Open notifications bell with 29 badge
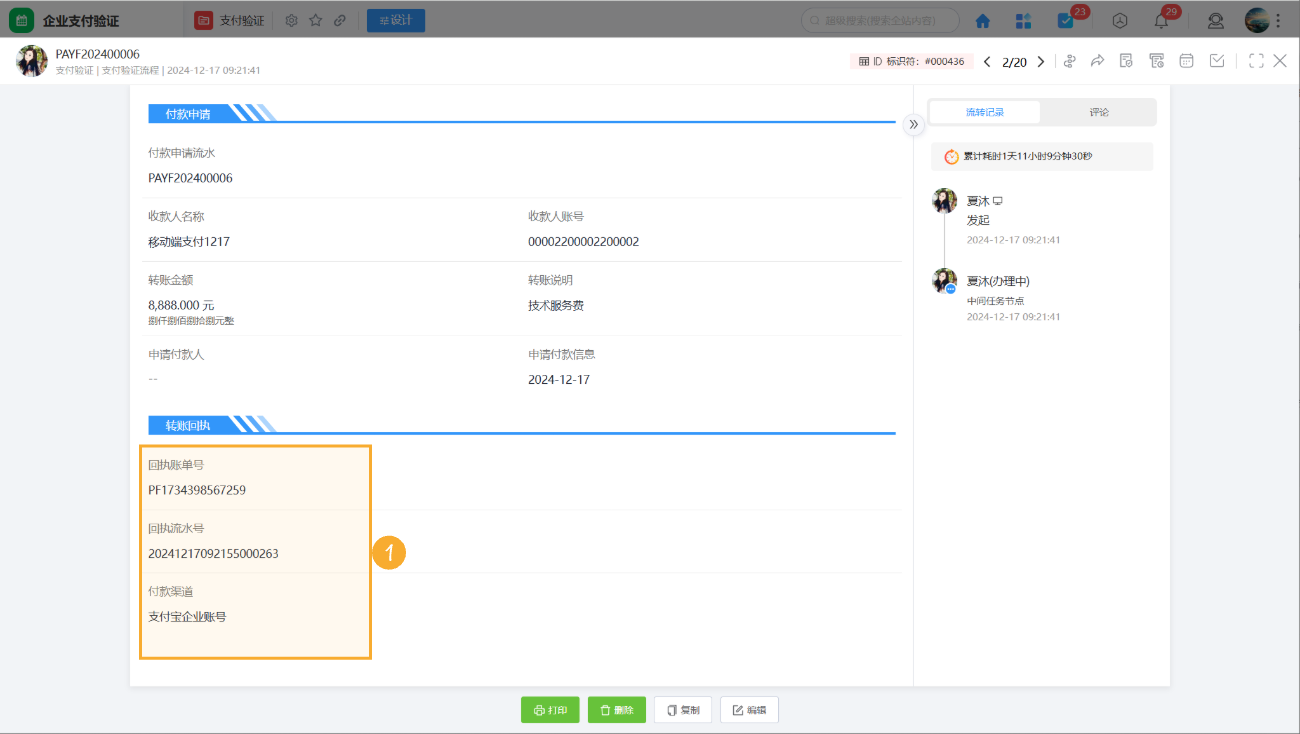 click(x=1161, y=20)
